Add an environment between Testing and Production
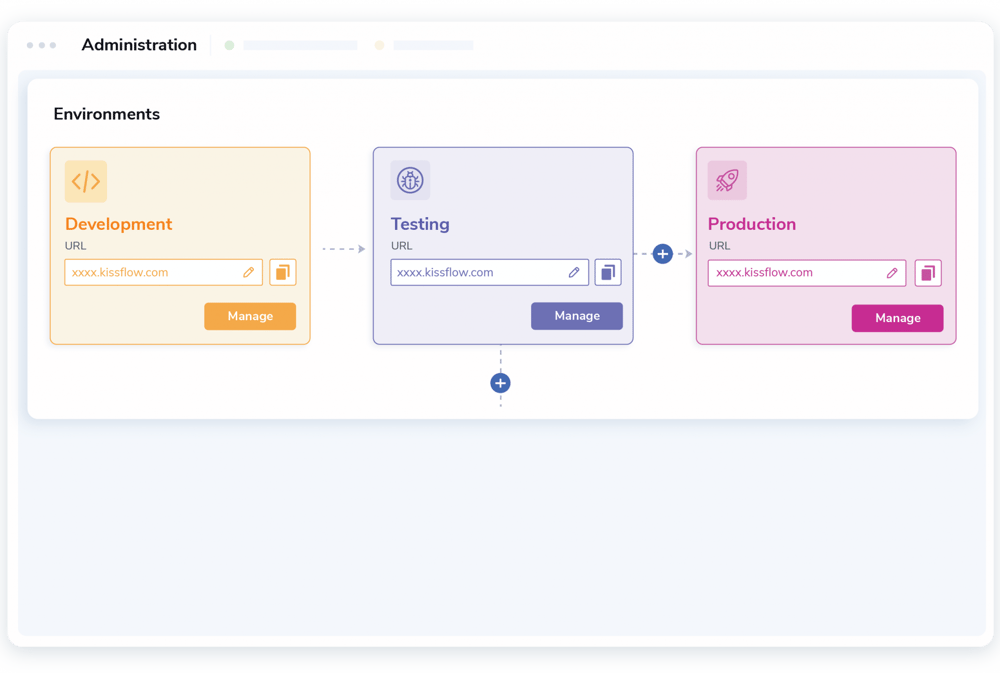 click(662, 254)
